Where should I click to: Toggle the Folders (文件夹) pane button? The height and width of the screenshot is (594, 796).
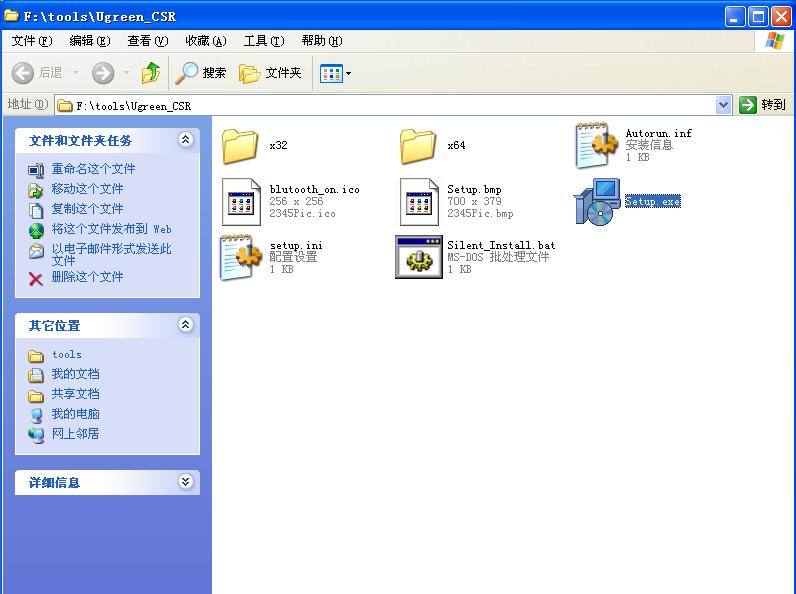coord(270,73)
